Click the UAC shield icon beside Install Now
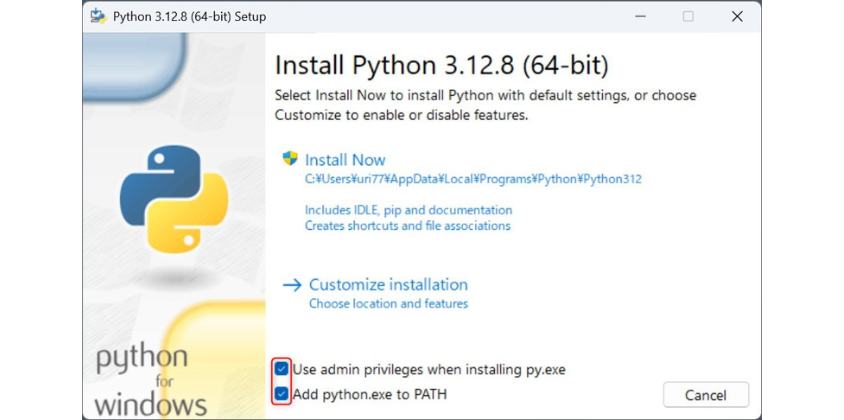This screenshot has height=420, width=844. 290,158
